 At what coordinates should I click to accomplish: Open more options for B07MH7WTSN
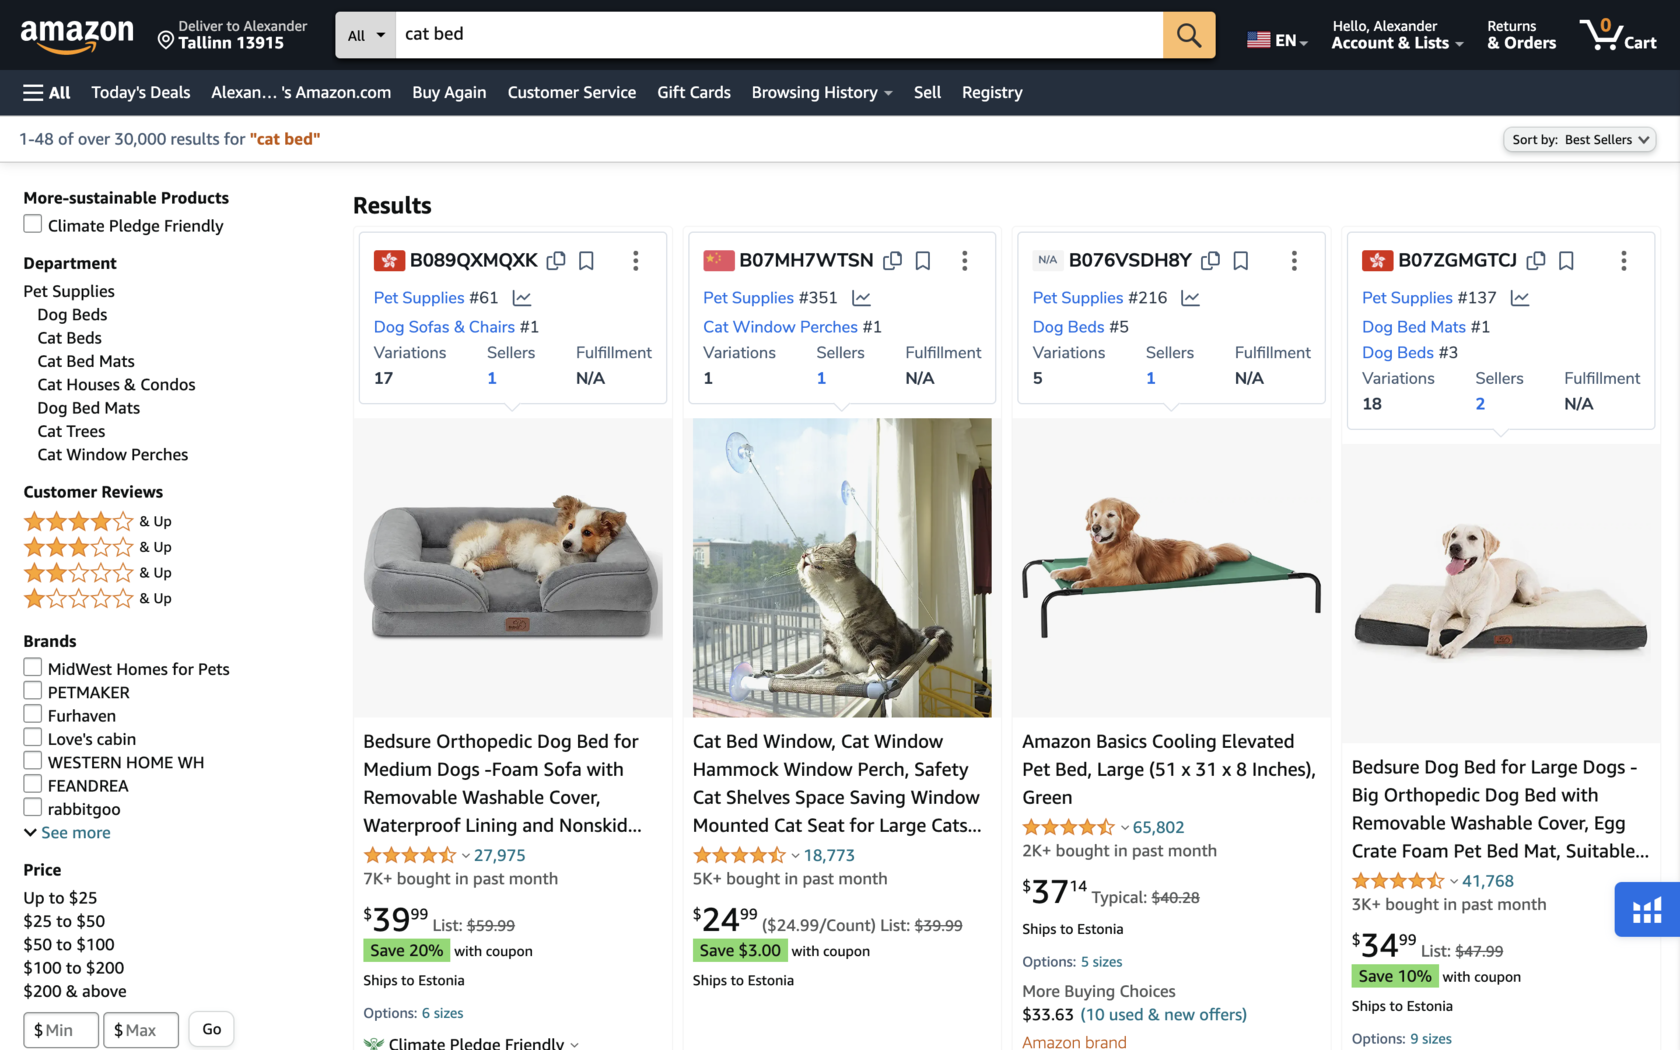click(964, 261)
